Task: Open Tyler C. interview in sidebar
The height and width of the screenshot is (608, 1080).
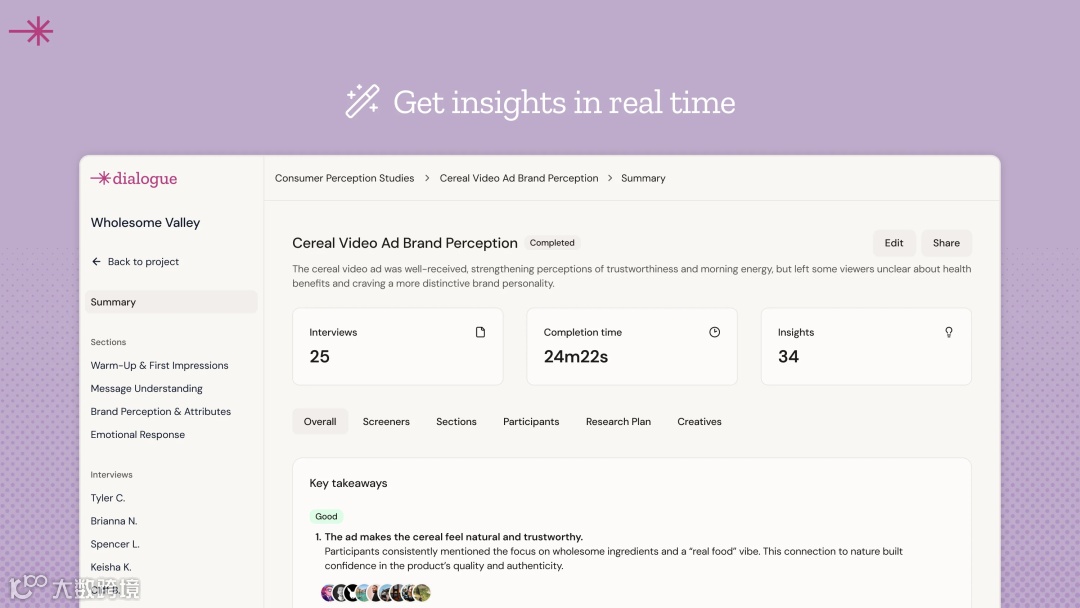Action: click(x=107, y=498)
